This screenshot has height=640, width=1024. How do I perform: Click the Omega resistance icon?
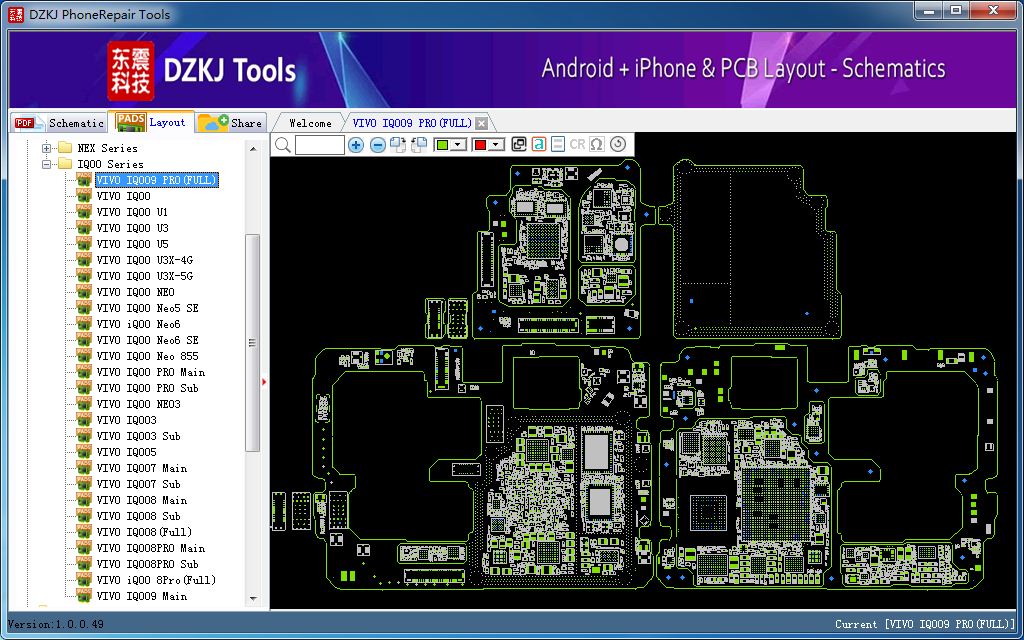coord(597,145)
